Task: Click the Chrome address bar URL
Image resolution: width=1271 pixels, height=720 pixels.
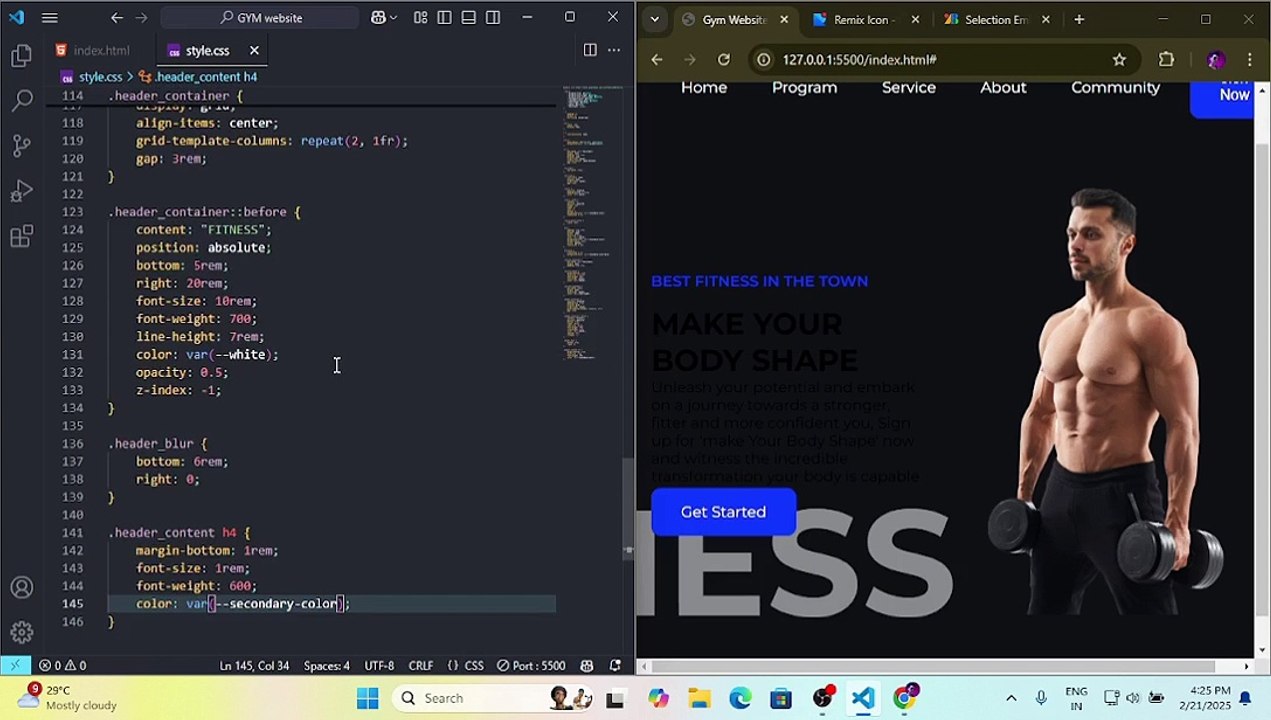Action: pyautogui.click(x=860, y=59)
